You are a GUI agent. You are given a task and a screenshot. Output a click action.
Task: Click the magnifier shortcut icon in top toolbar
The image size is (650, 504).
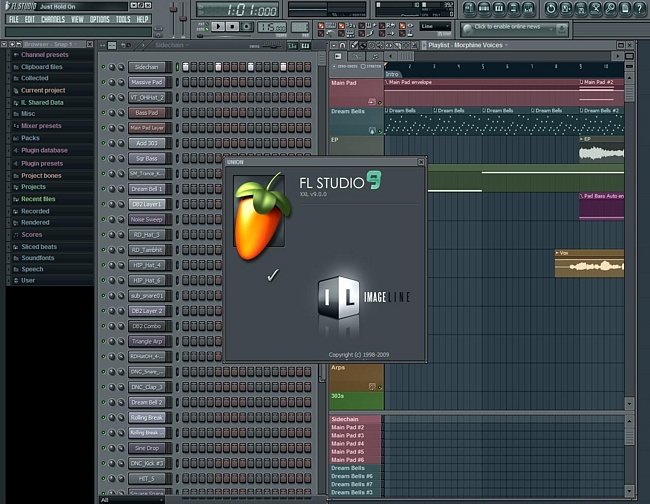point(610,9)
